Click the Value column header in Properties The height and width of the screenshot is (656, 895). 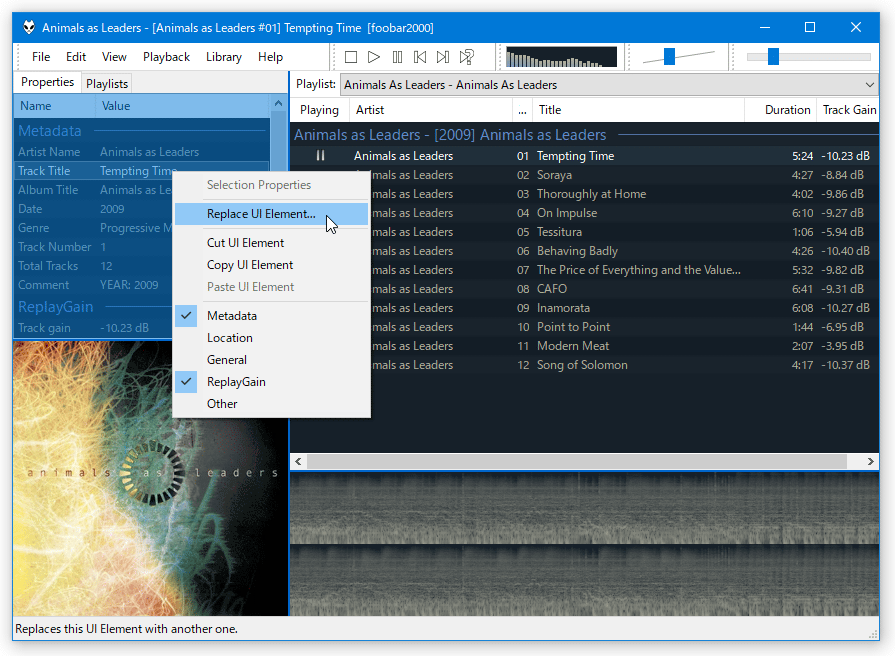[x=183, y=106]
